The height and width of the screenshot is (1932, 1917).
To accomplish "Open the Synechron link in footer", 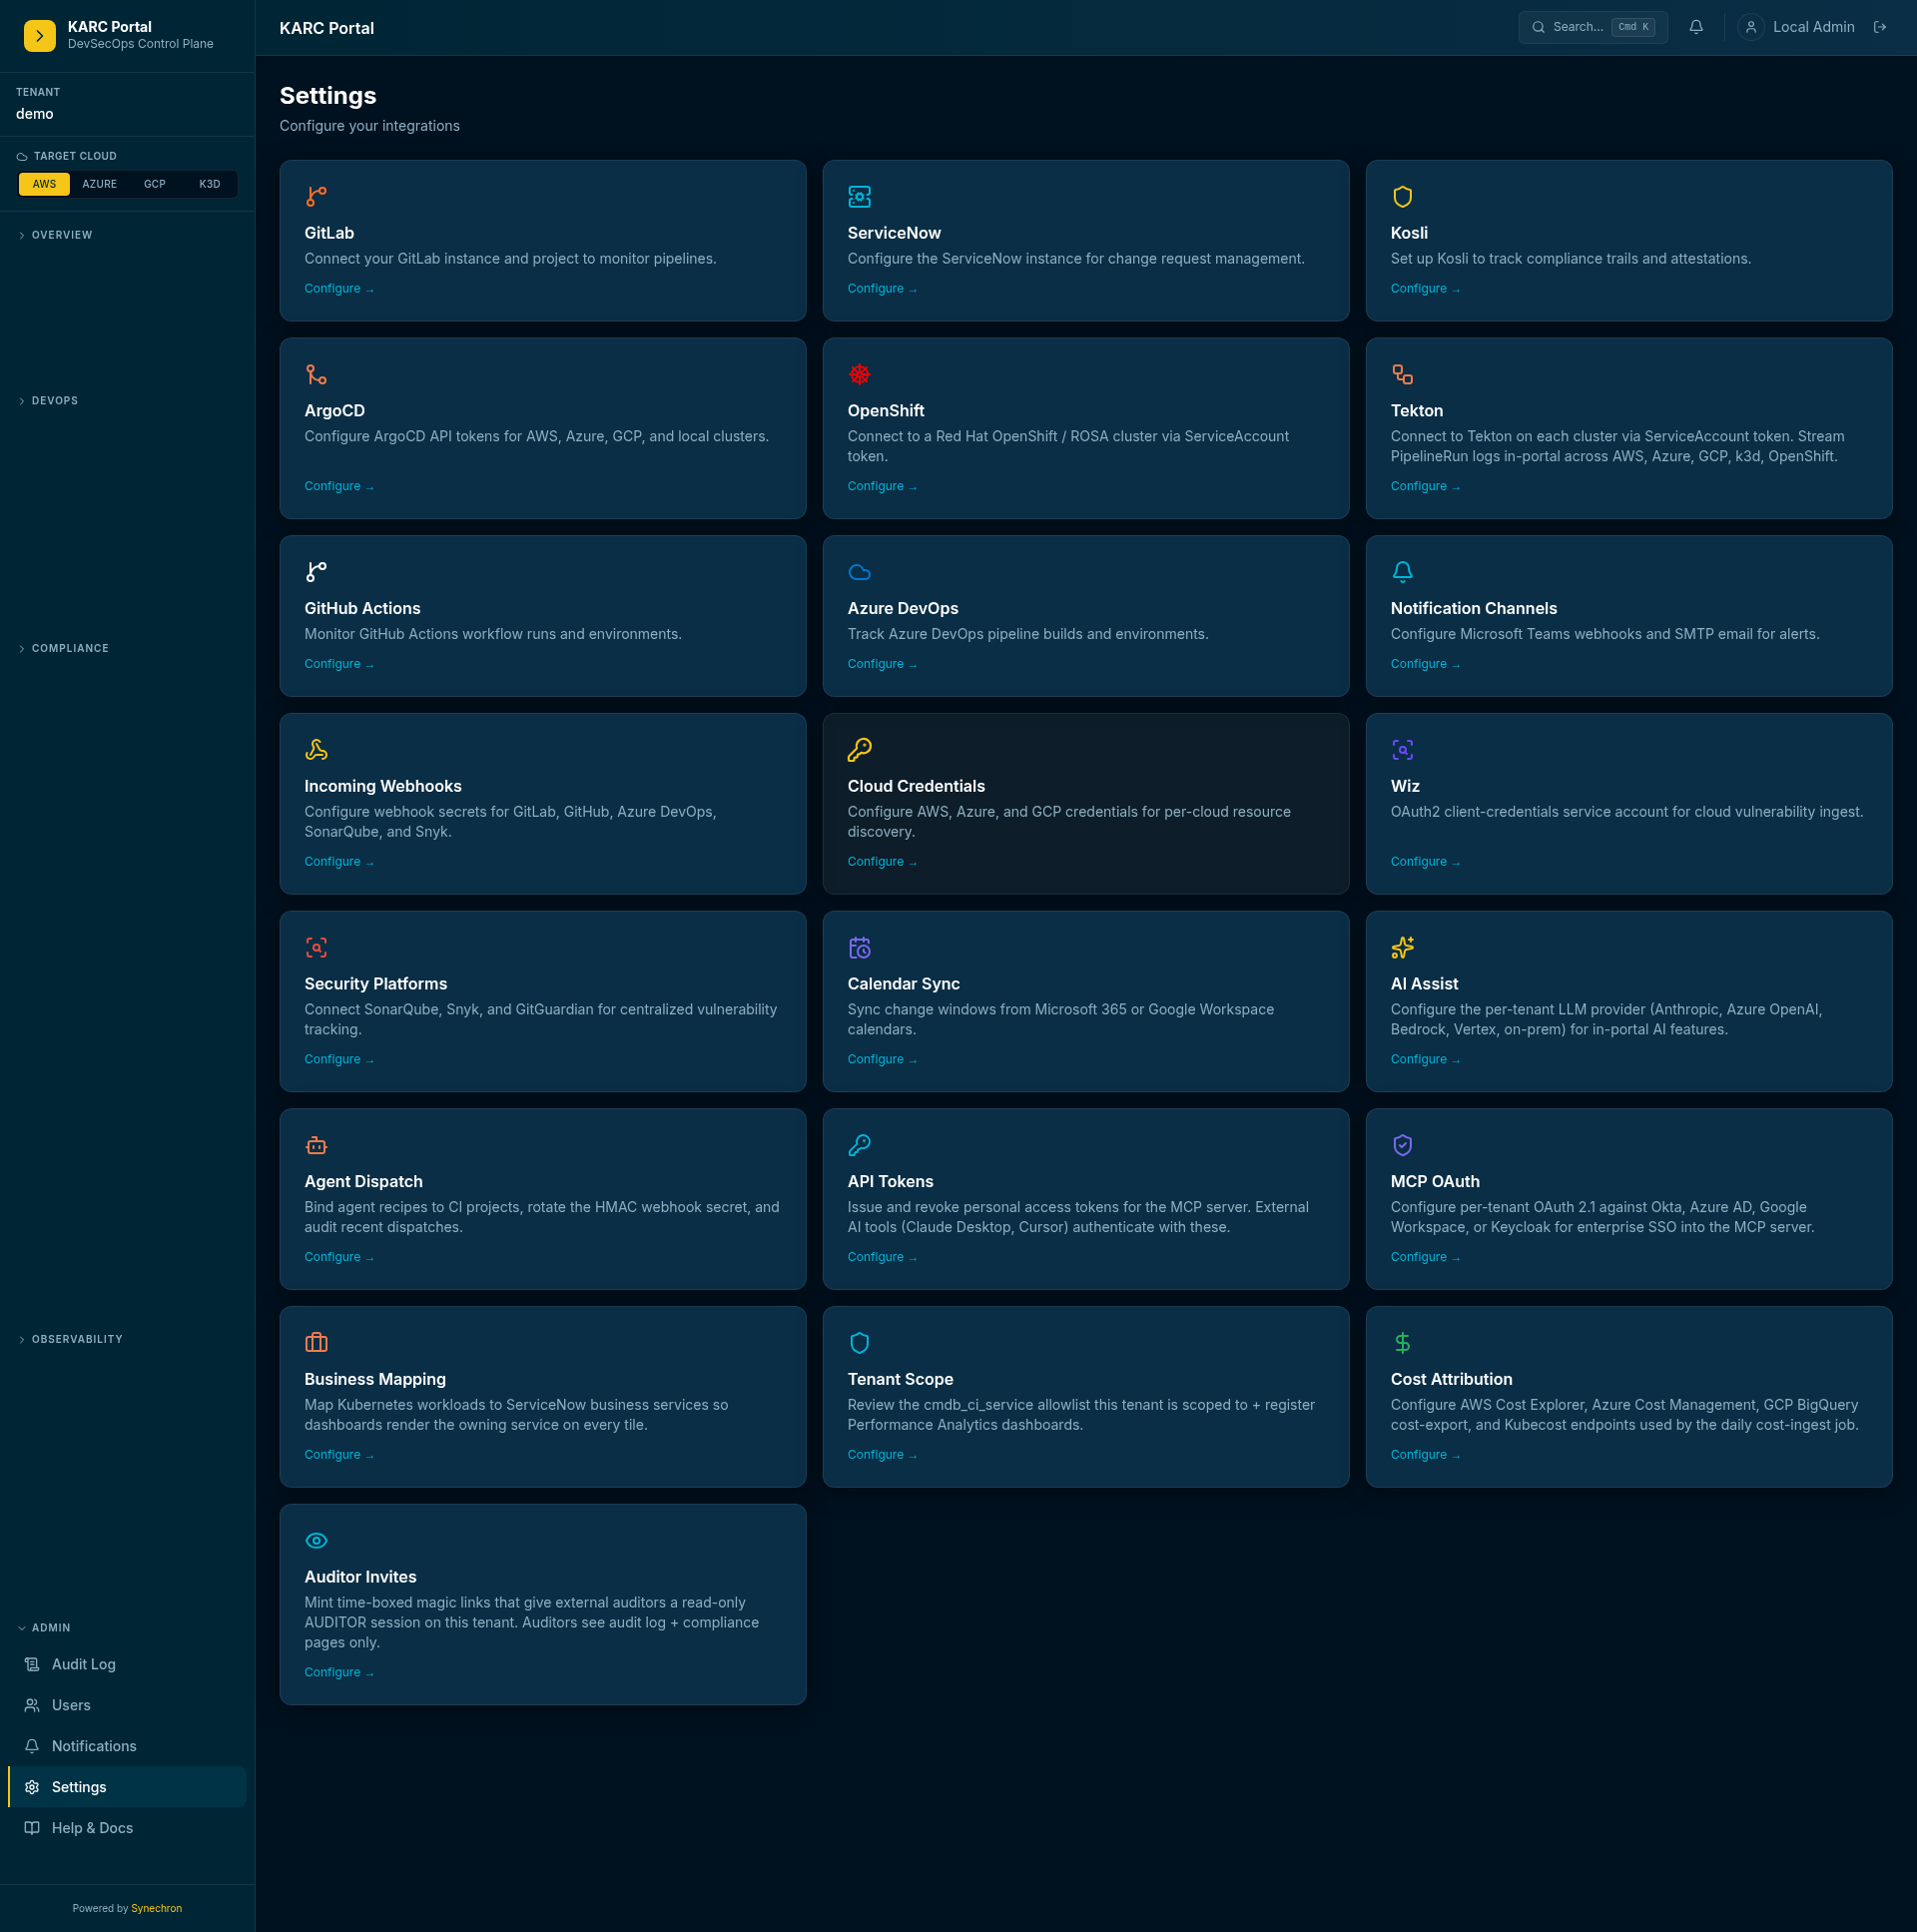I will (156, 1908).
